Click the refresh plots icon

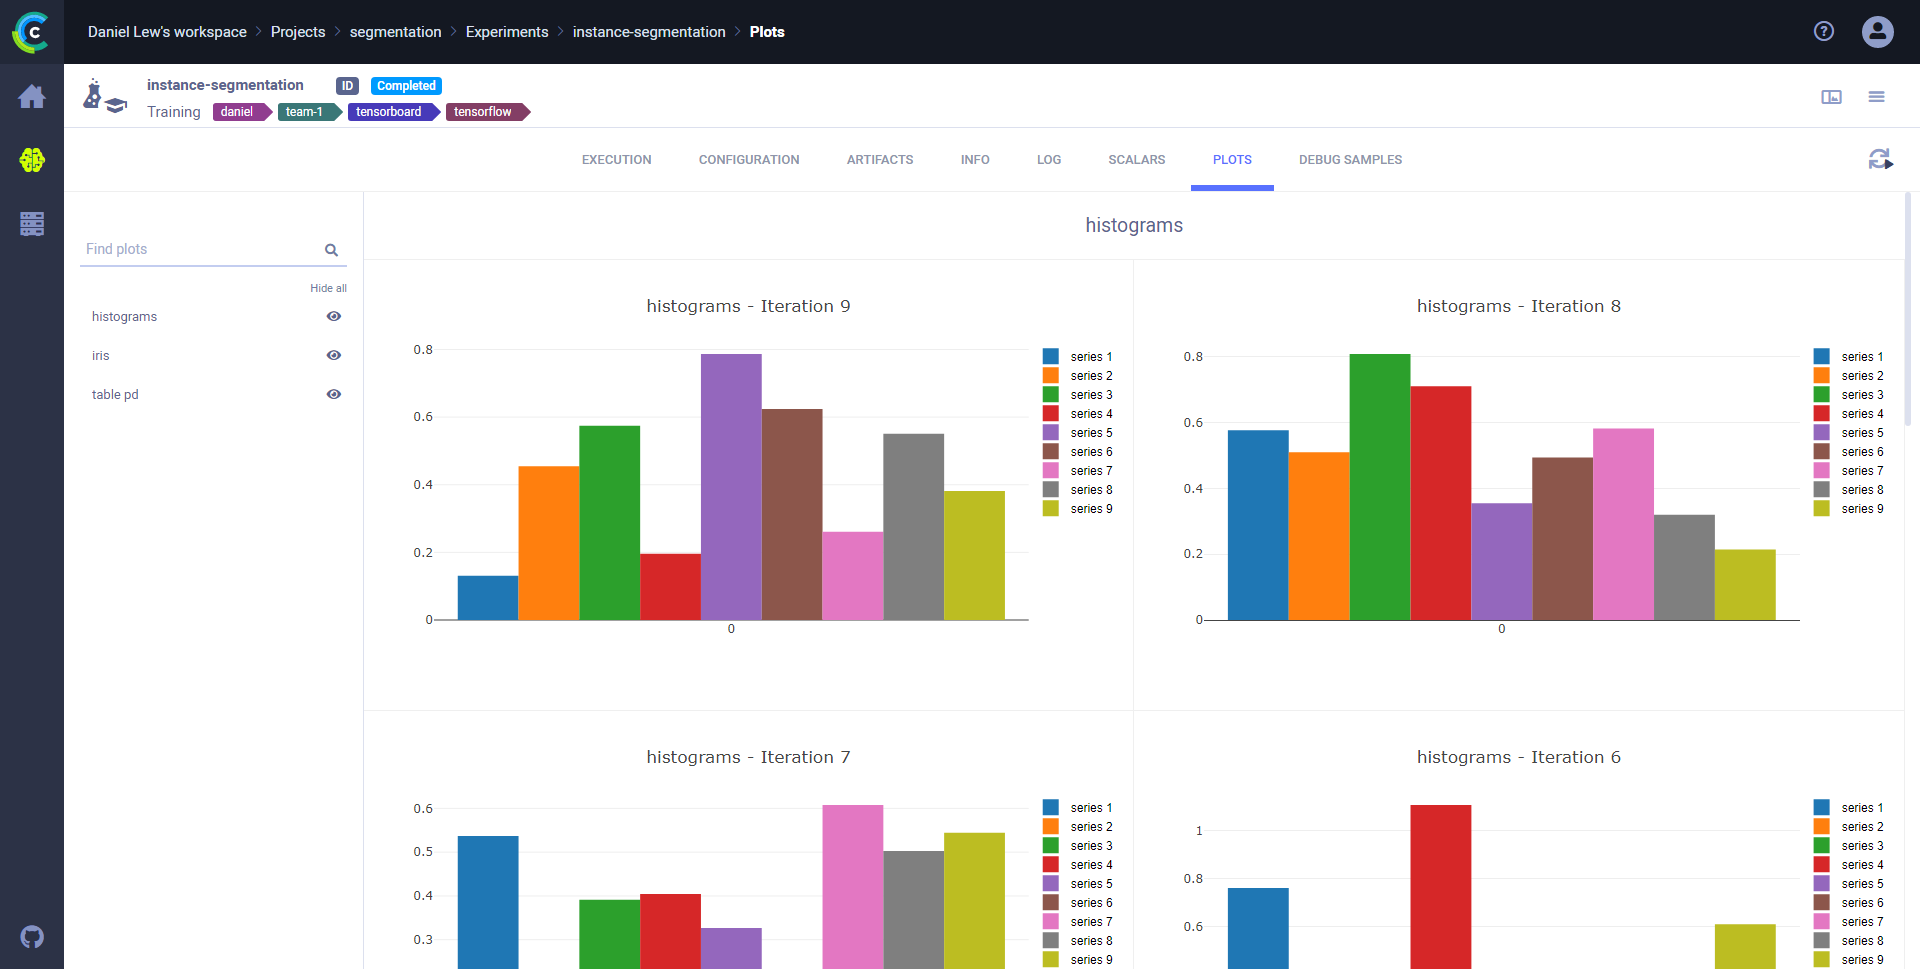click(x=1880, y=159)
